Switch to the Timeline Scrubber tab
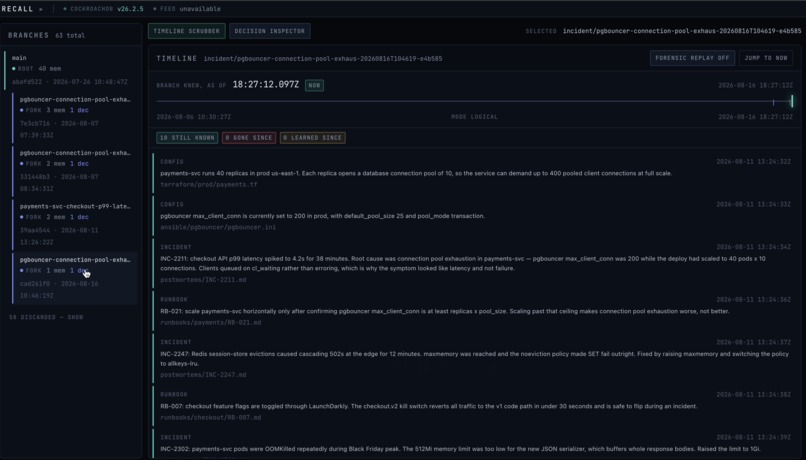806x460 pixels. (x=187, y=31)
